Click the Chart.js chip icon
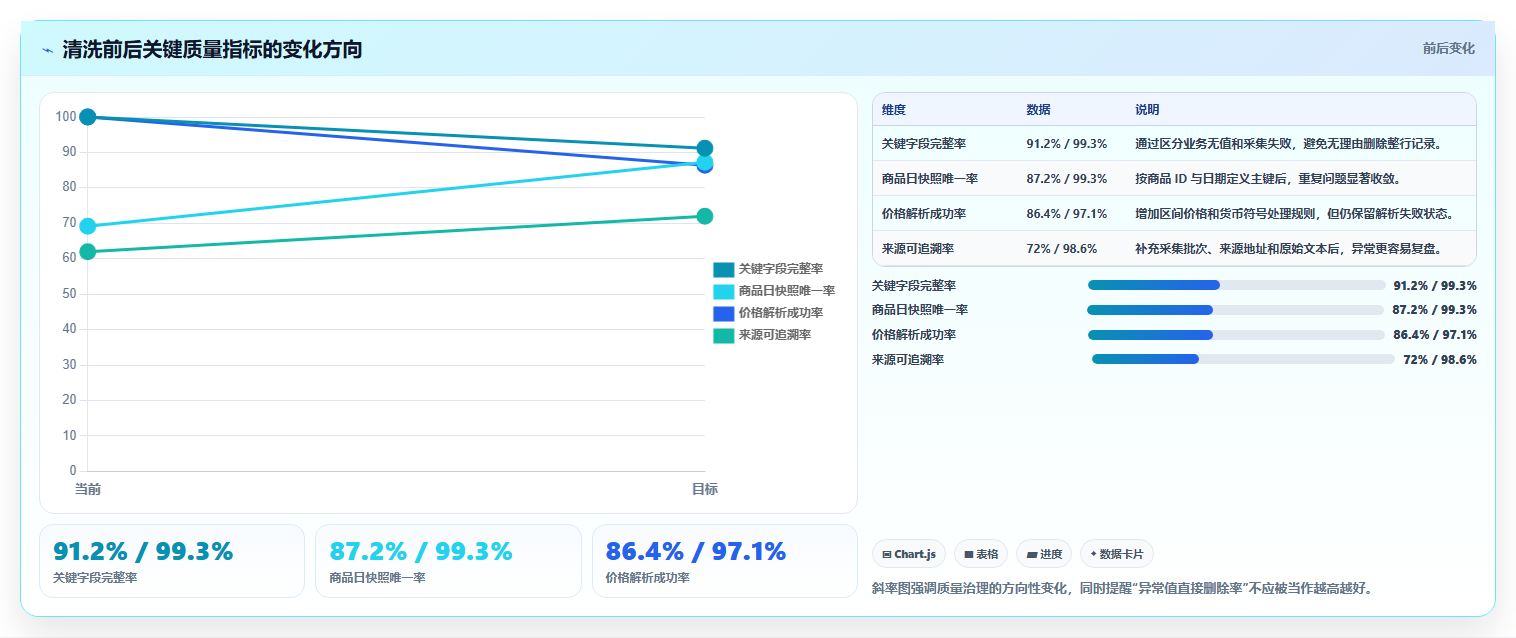 pyautogui.click(x=887, y=554)
